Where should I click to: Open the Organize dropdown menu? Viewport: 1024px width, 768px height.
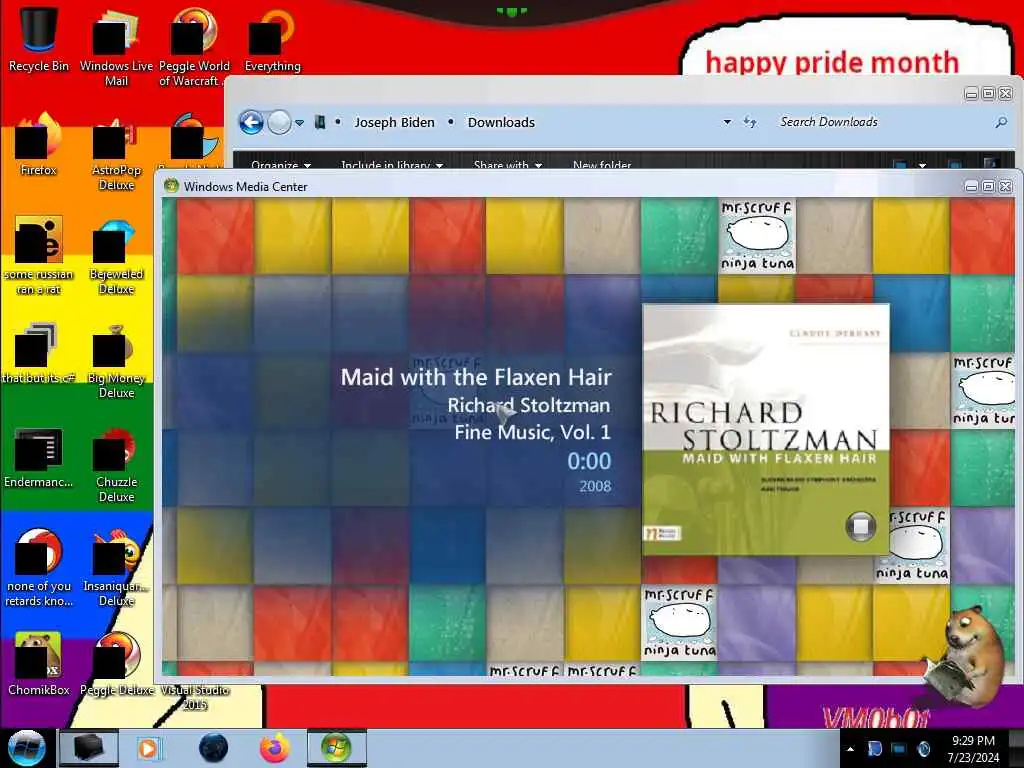(281, 165)
